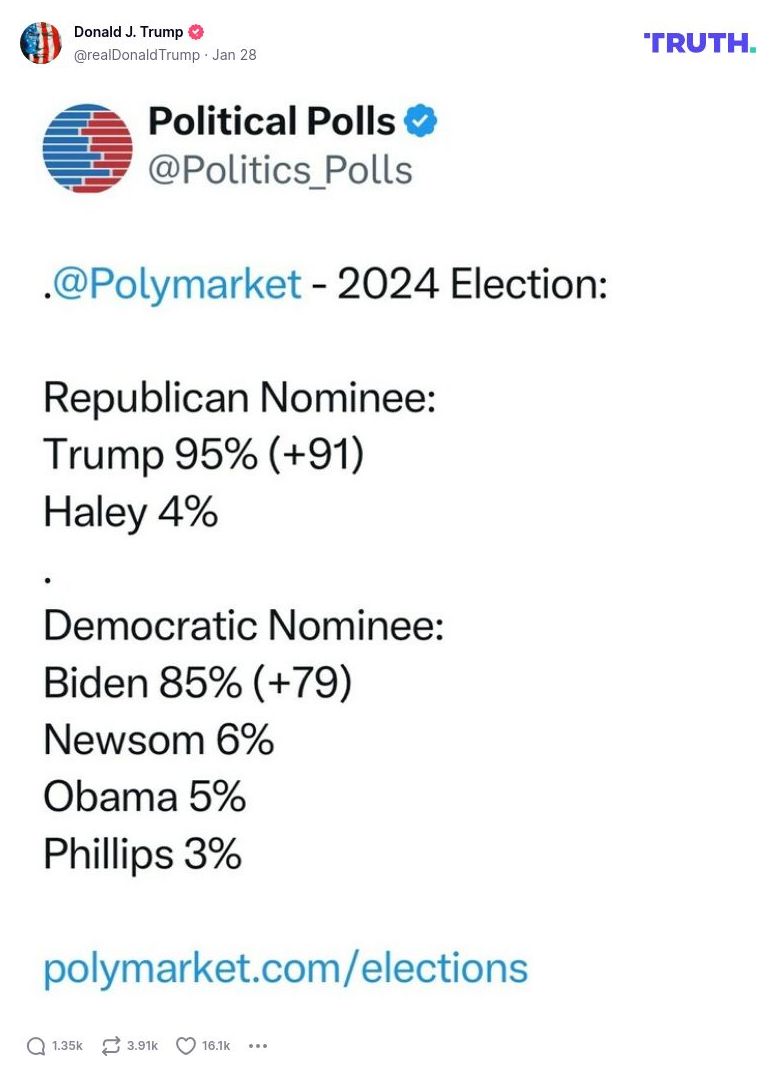
Task: Open the three-dot more options menu
Action: pos(258,1046)
